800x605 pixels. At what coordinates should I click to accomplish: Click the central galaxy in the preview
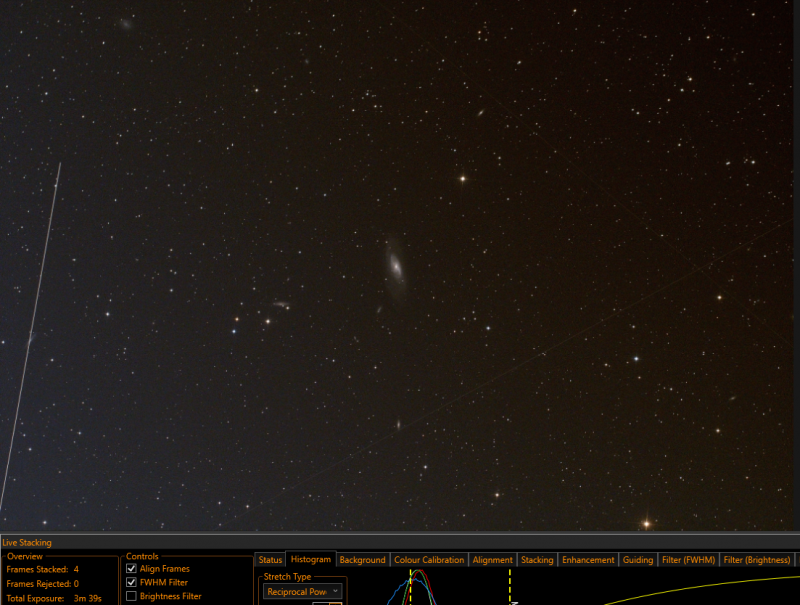pyautogui.click(x=395, y=266)
